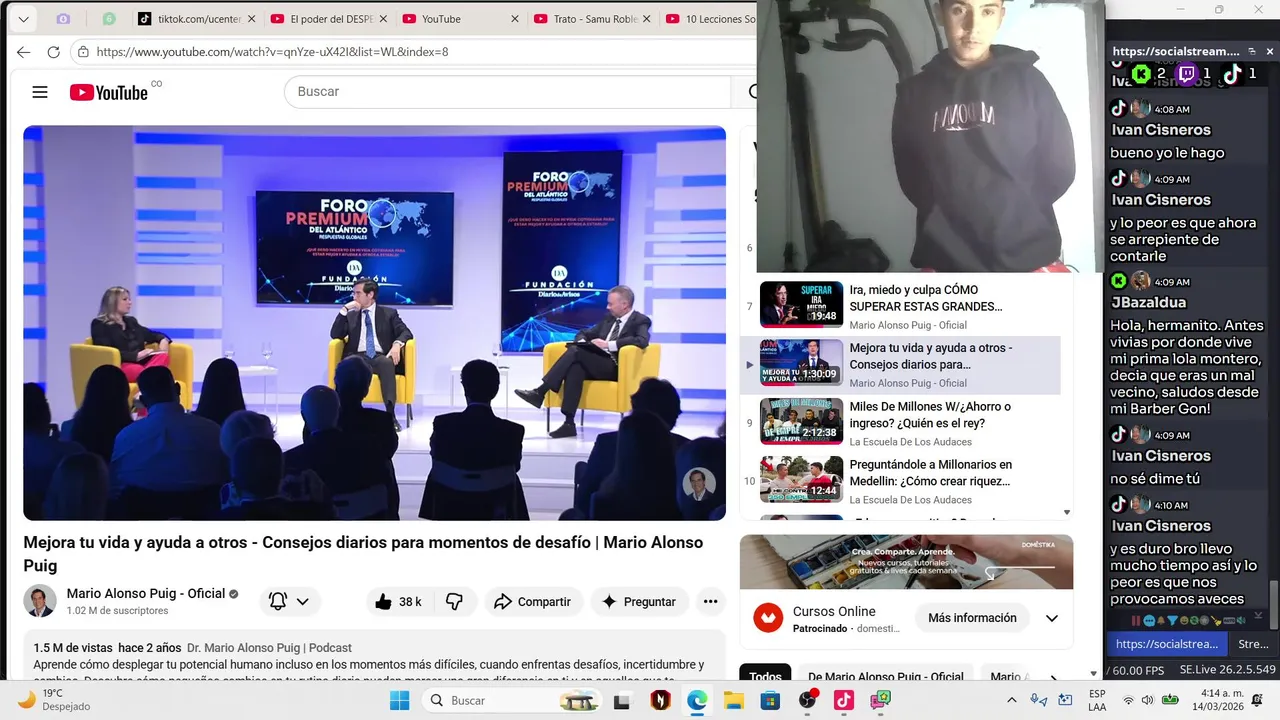Pop out the socialstream dock panel
1280x720 pixels.
[x=1252, y=51]
